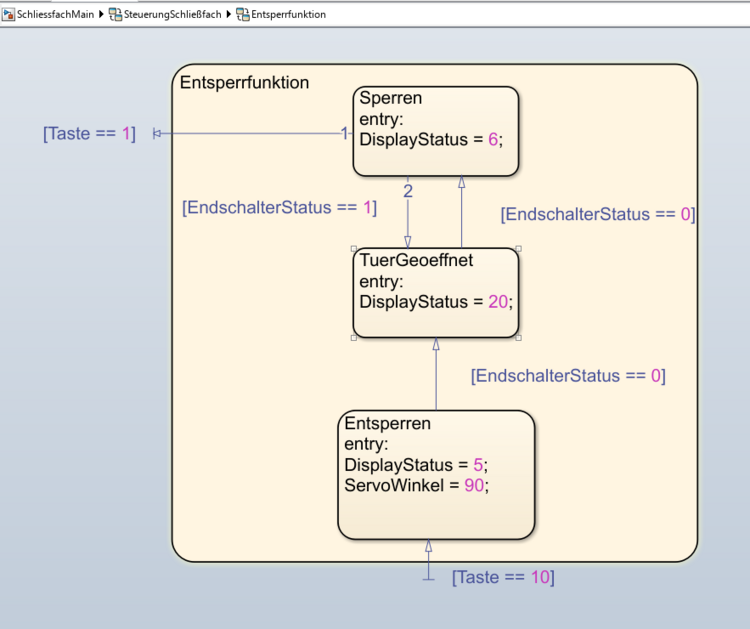Click the Entsperrfunktion title inside the chart
The height and width of the screenshot is (629, 750).
tap(244, 83)
